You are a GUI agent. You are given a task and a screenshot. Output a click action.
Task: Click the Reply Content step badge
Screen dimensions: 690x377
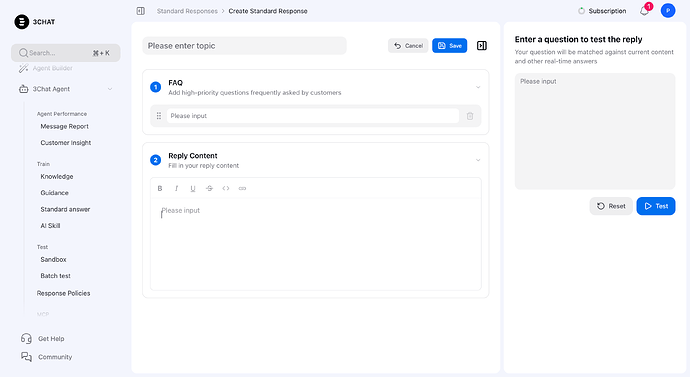tap(155, 160)
